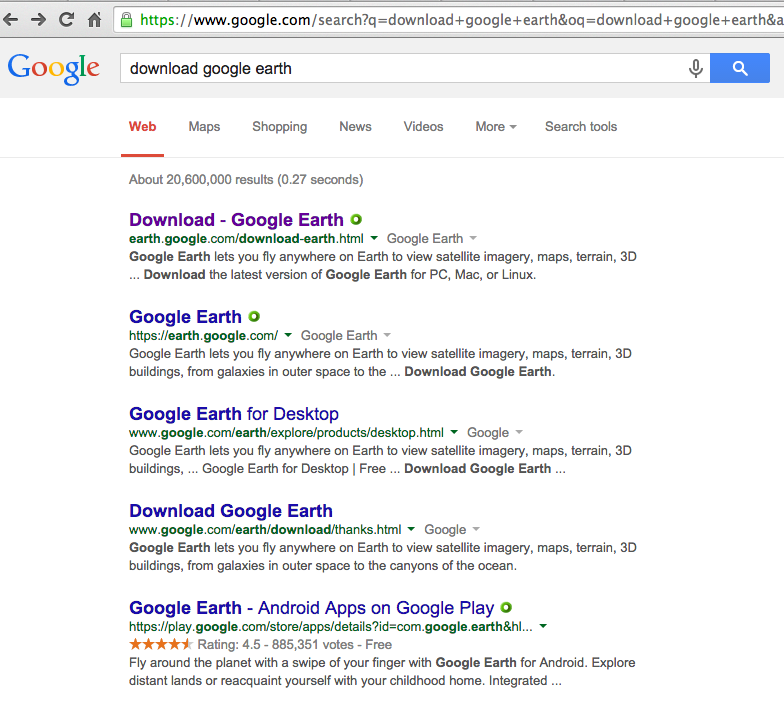The width and height of the screenshot is (784, 702).
Task: Expand green arrow next to play.google.com URL
Action: (544, 626)
